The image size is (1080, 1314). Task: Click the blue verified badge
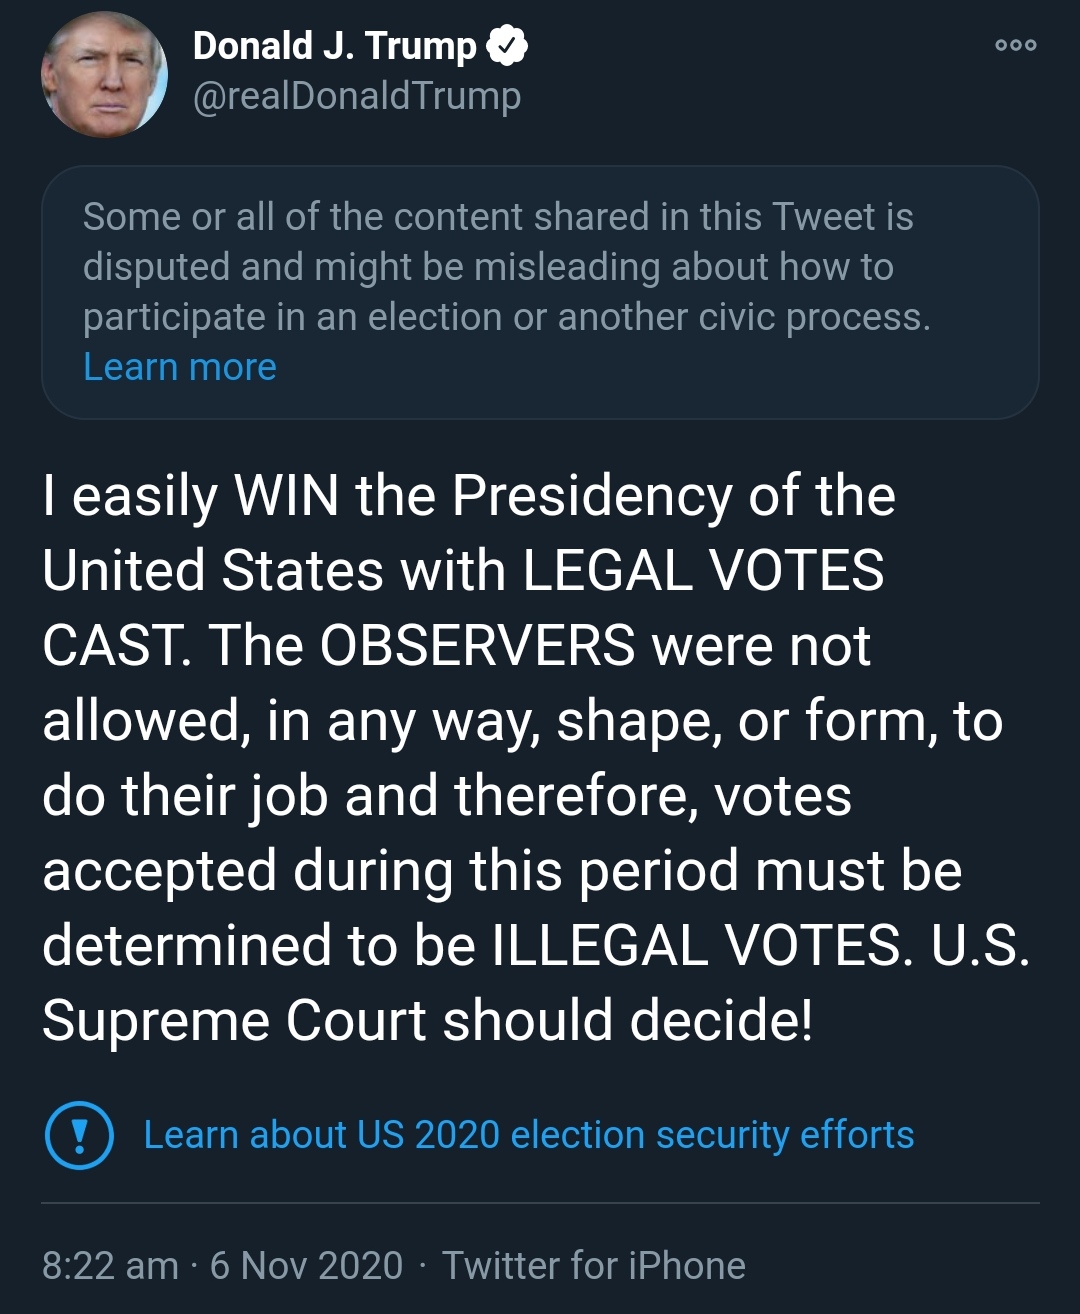pyautogui.click(x=507, y=46)
